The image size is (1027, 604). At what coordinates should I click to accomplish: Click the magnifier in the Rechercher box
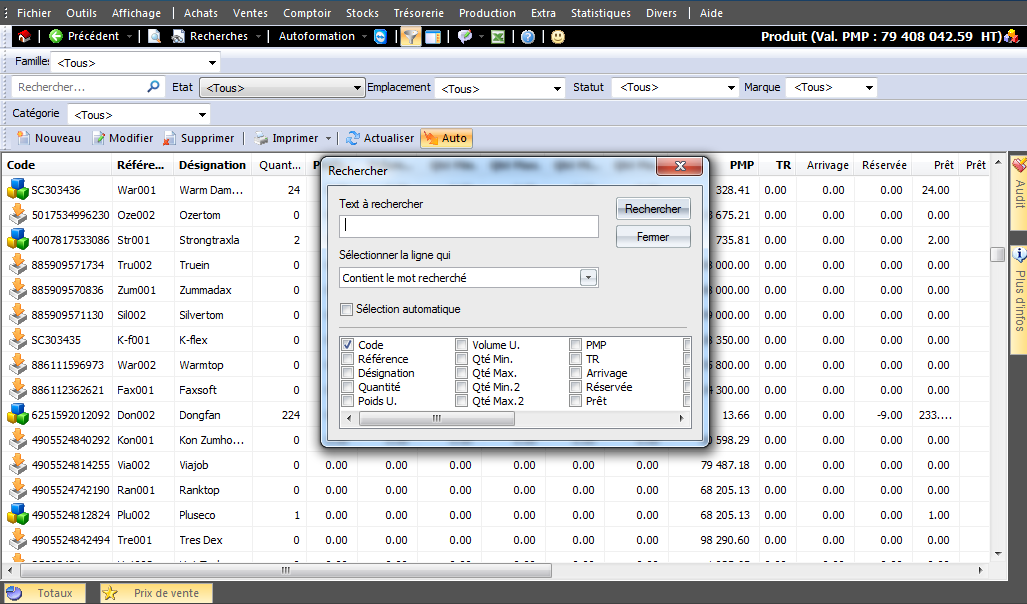point(153,87)
